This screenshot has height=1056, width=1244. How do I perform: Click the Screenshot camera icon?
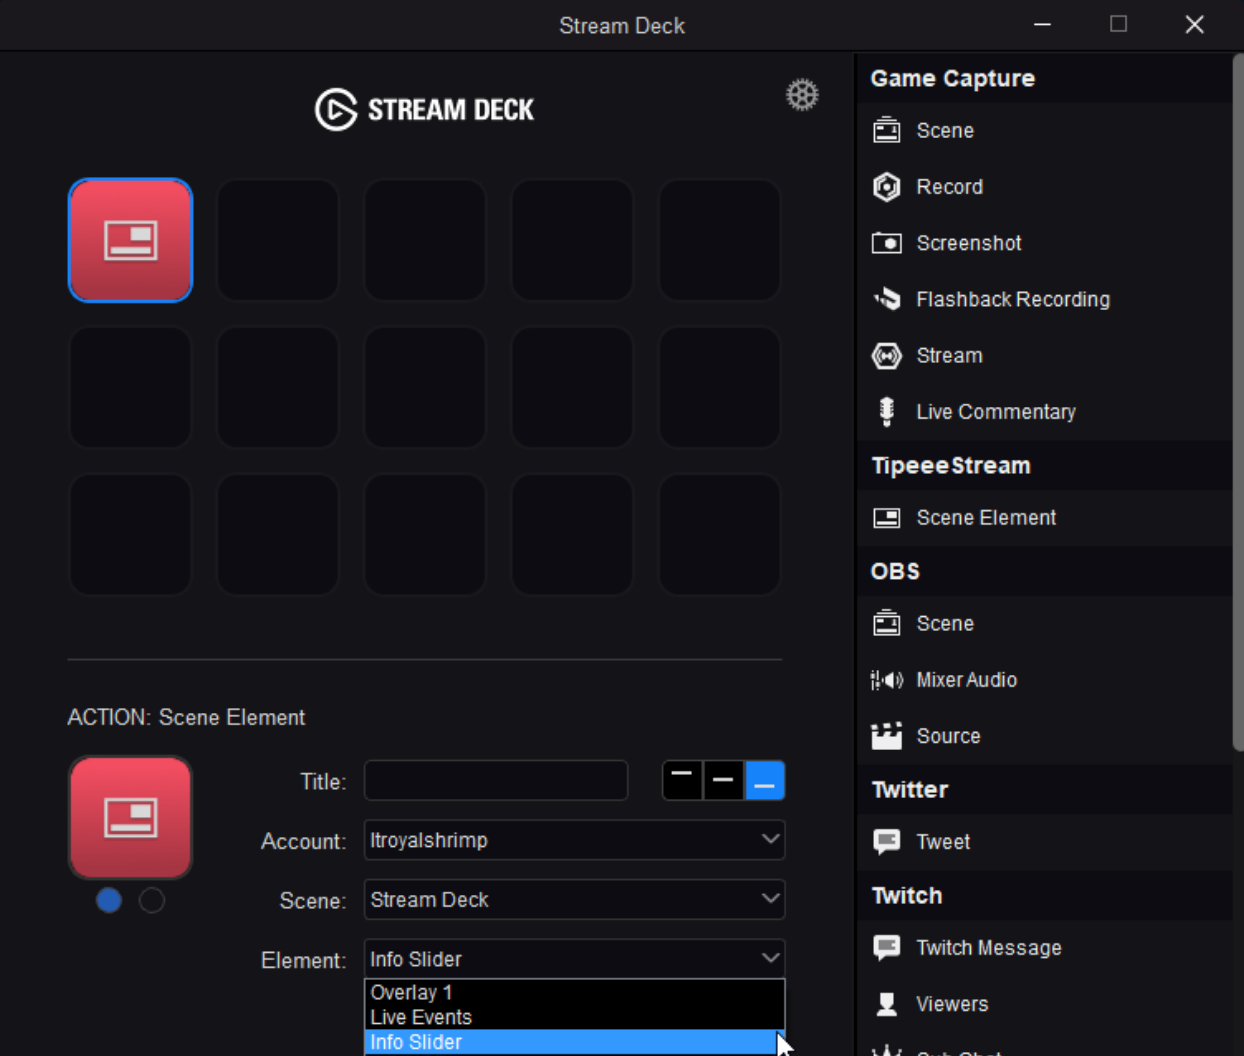pyautogui.click(x=886, y=243)
